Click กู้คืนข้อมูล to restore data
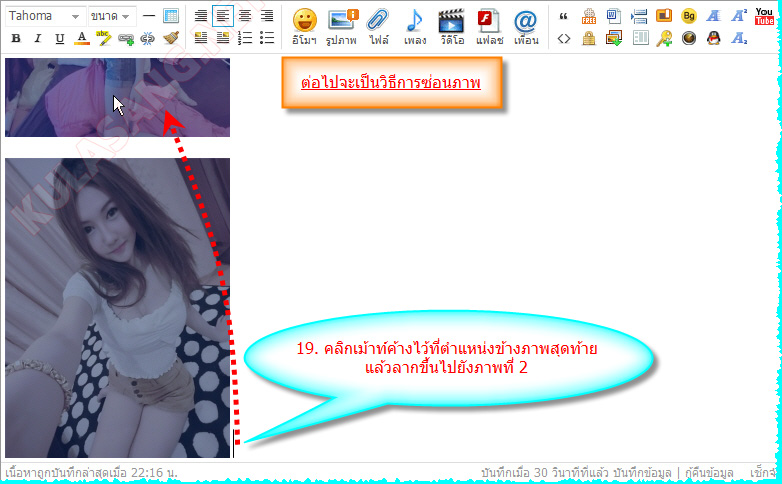 (709, 473)
